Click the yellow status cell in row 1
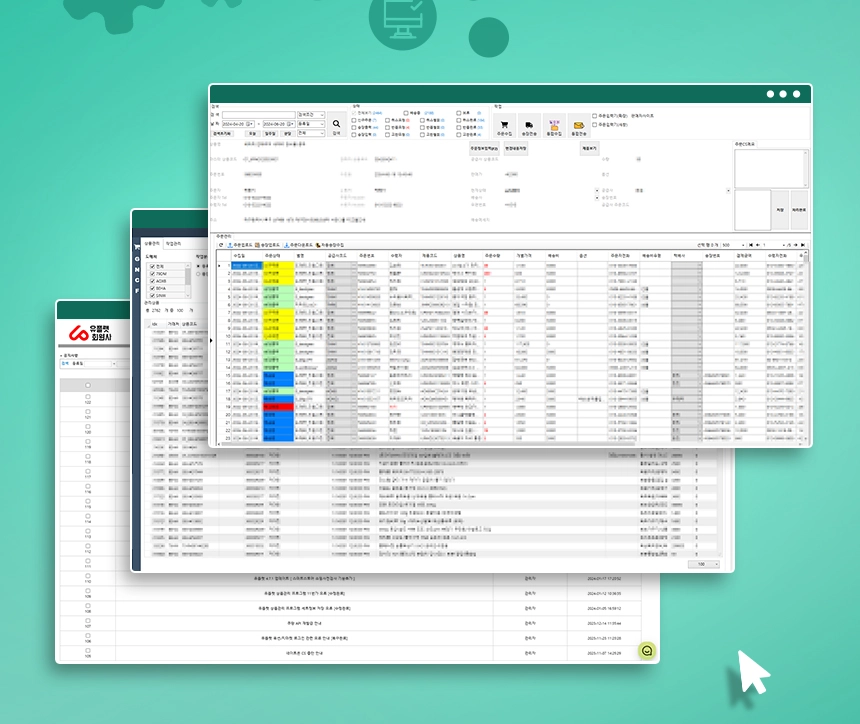This screenshot has width=860, height=724. 279,265
